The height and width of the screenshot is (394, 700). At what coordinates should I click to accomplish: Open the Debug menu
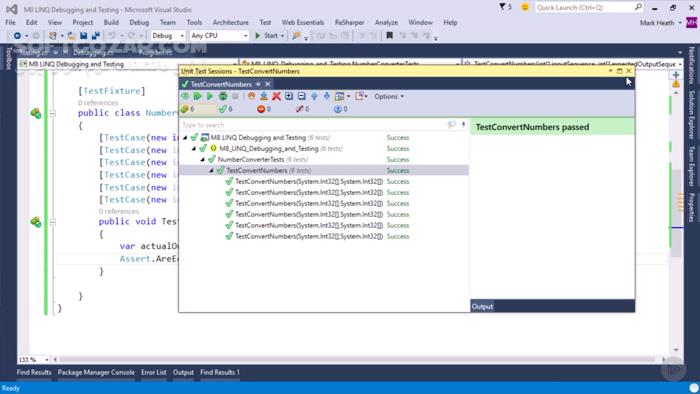pyautogui.click(x=139, y=22)
